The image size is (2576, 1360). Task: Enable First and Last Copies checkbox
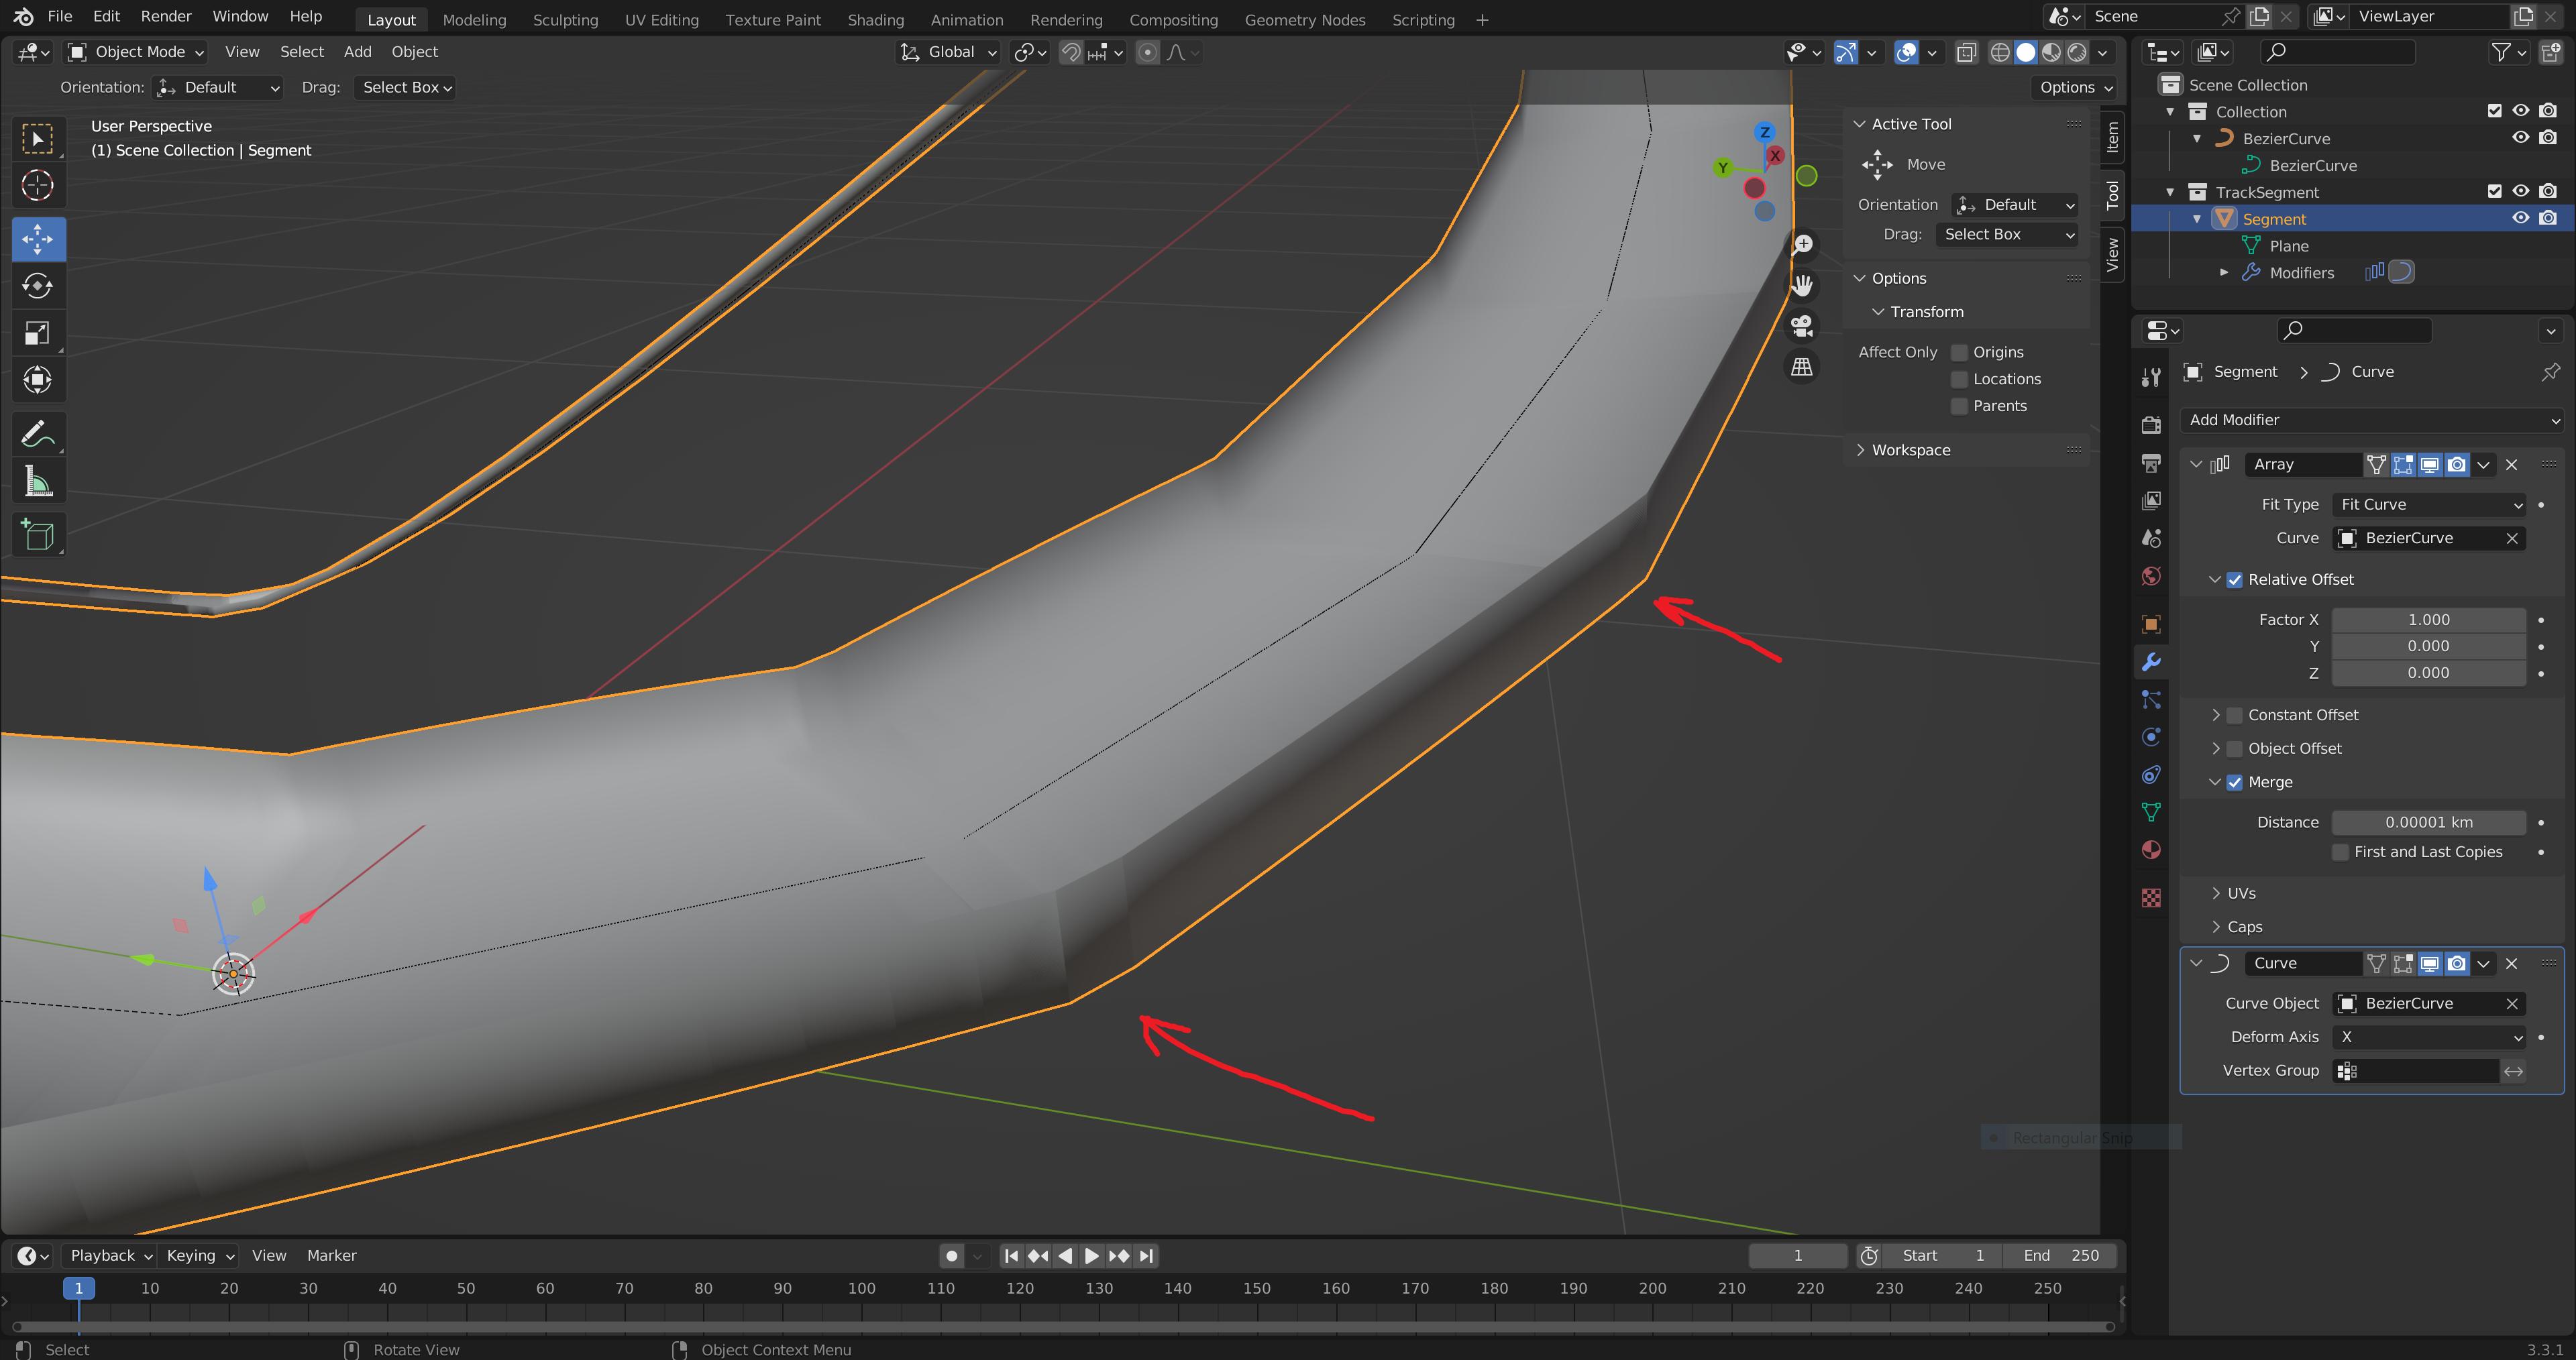tap(2341, 852)
